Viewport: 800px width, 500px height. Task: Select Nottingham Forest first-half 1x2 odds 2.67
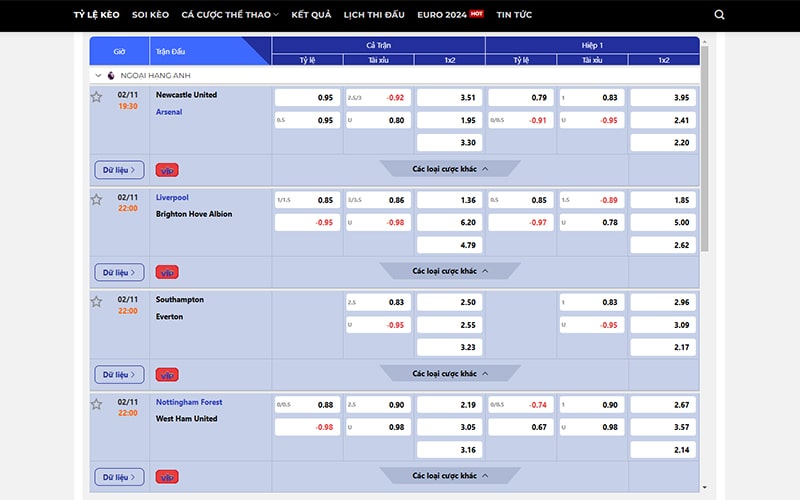click(663, 405)
